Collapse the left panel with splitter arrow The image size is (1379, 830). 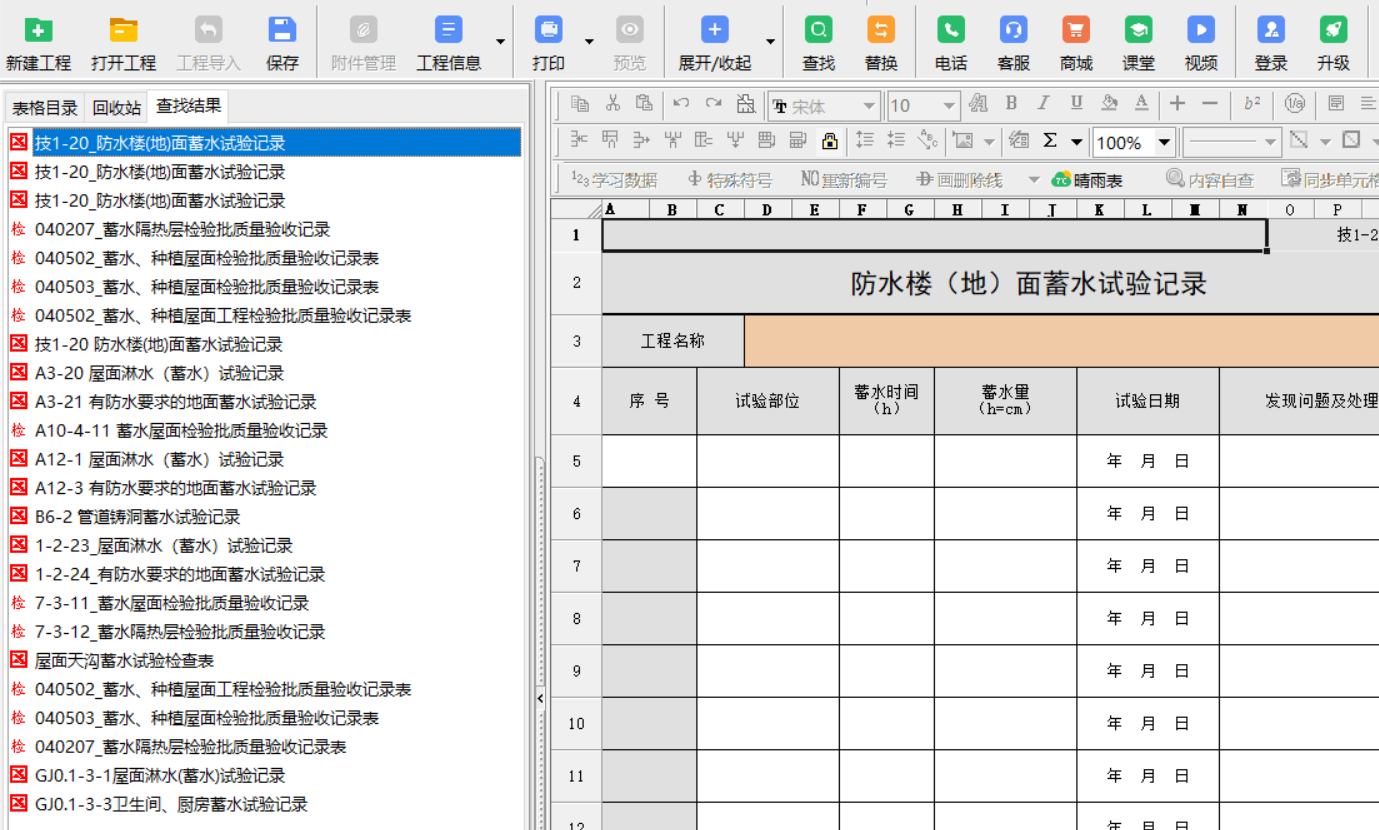pyautogui.click(x=541, y=698)
